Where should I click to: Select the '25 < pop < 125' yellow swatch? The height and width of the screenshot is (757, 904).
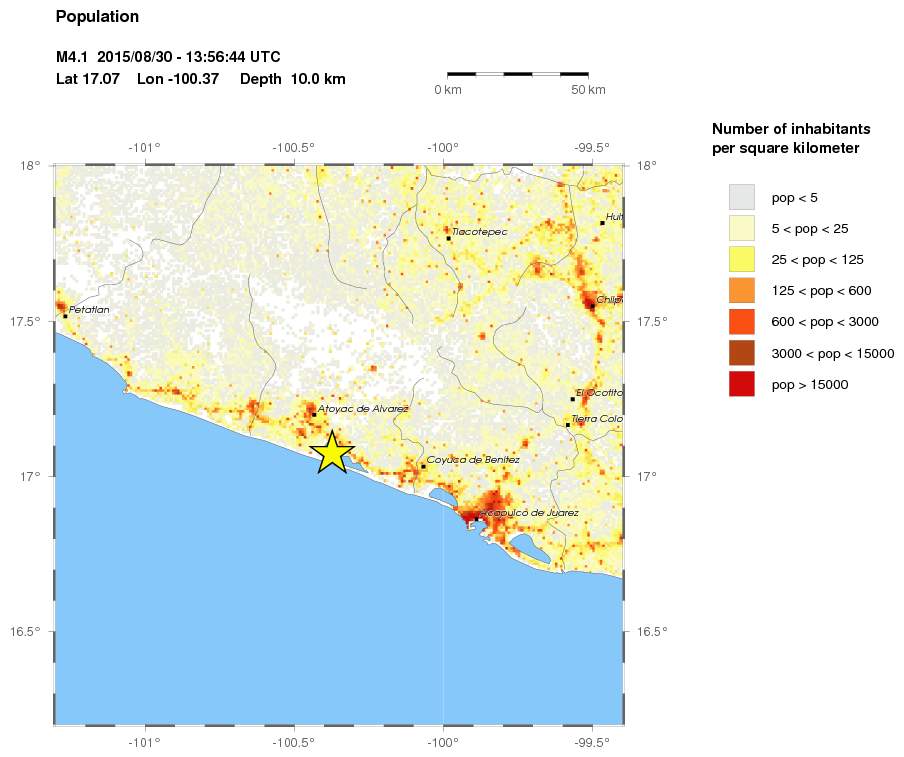click(741, 259)
